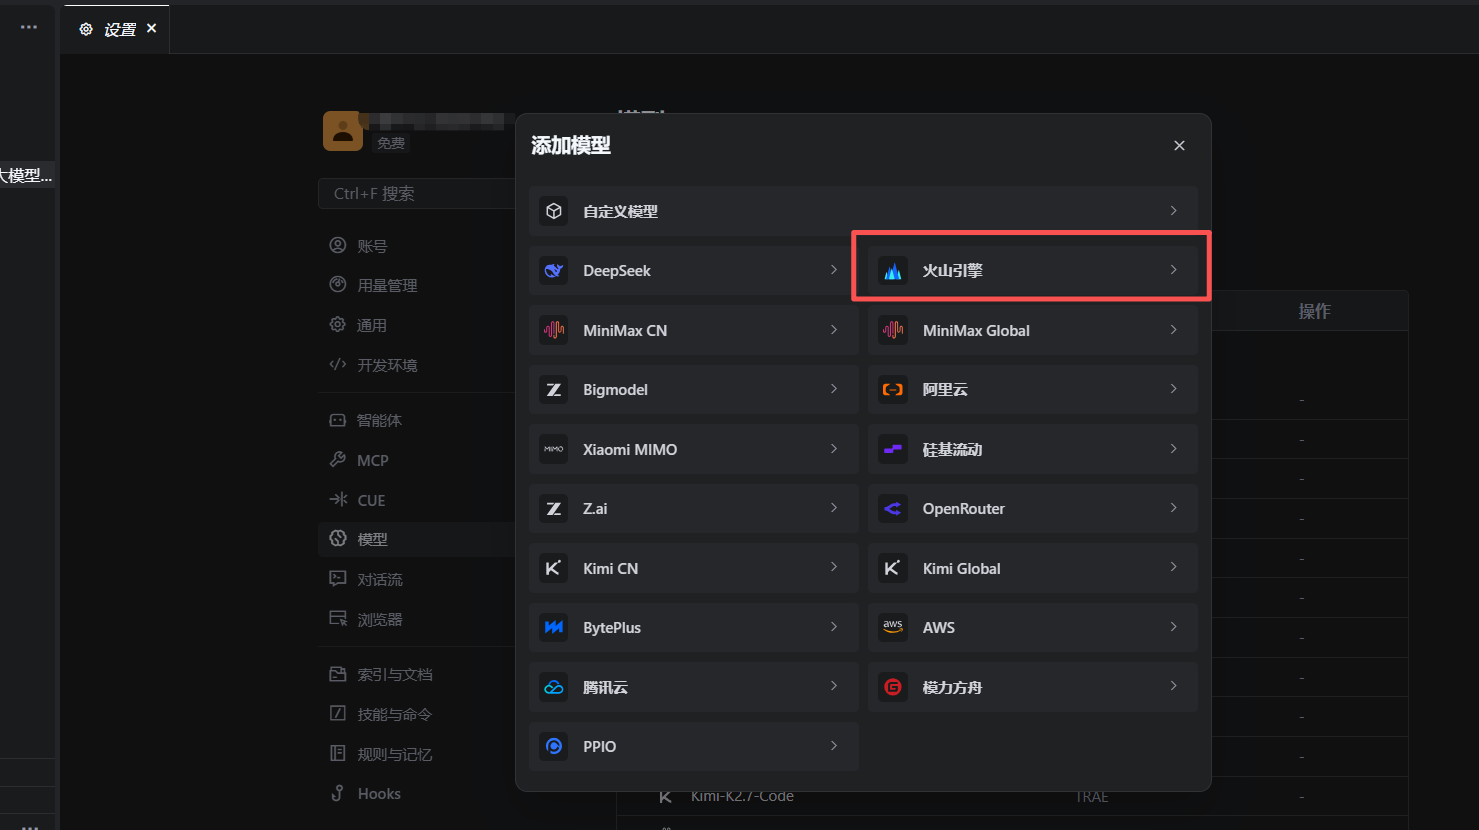Screen dimensions: 1479x830
Task: Click the 添加模型 dialog title
Action: point(571,145)
